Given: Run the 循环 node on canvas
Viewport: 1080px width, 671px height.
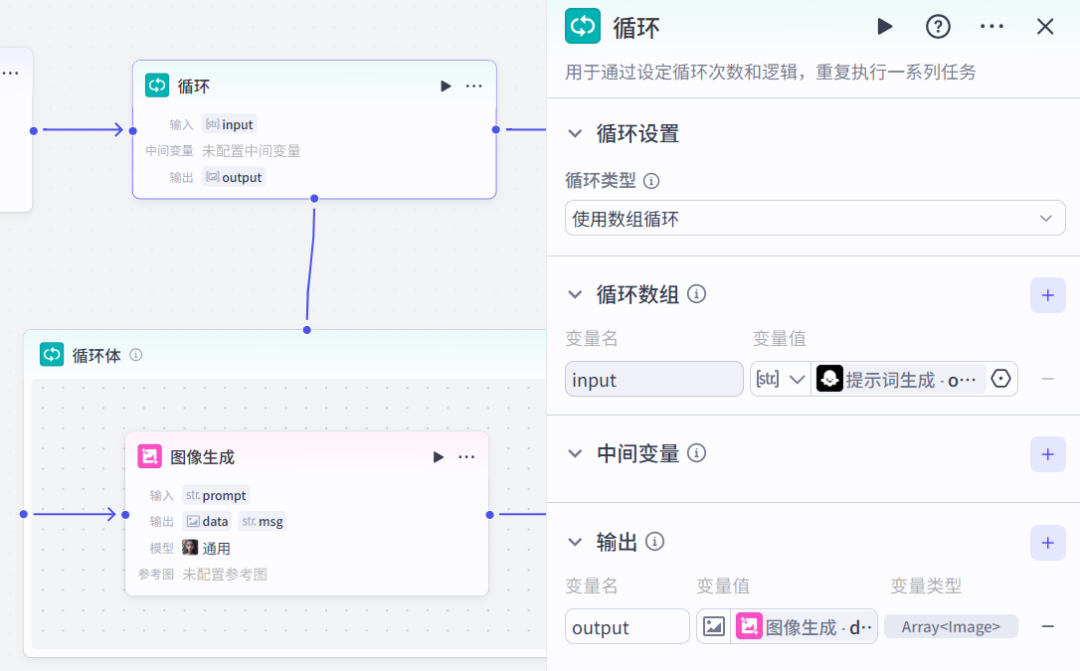Looking at the screenshot, I should (446, 86).
